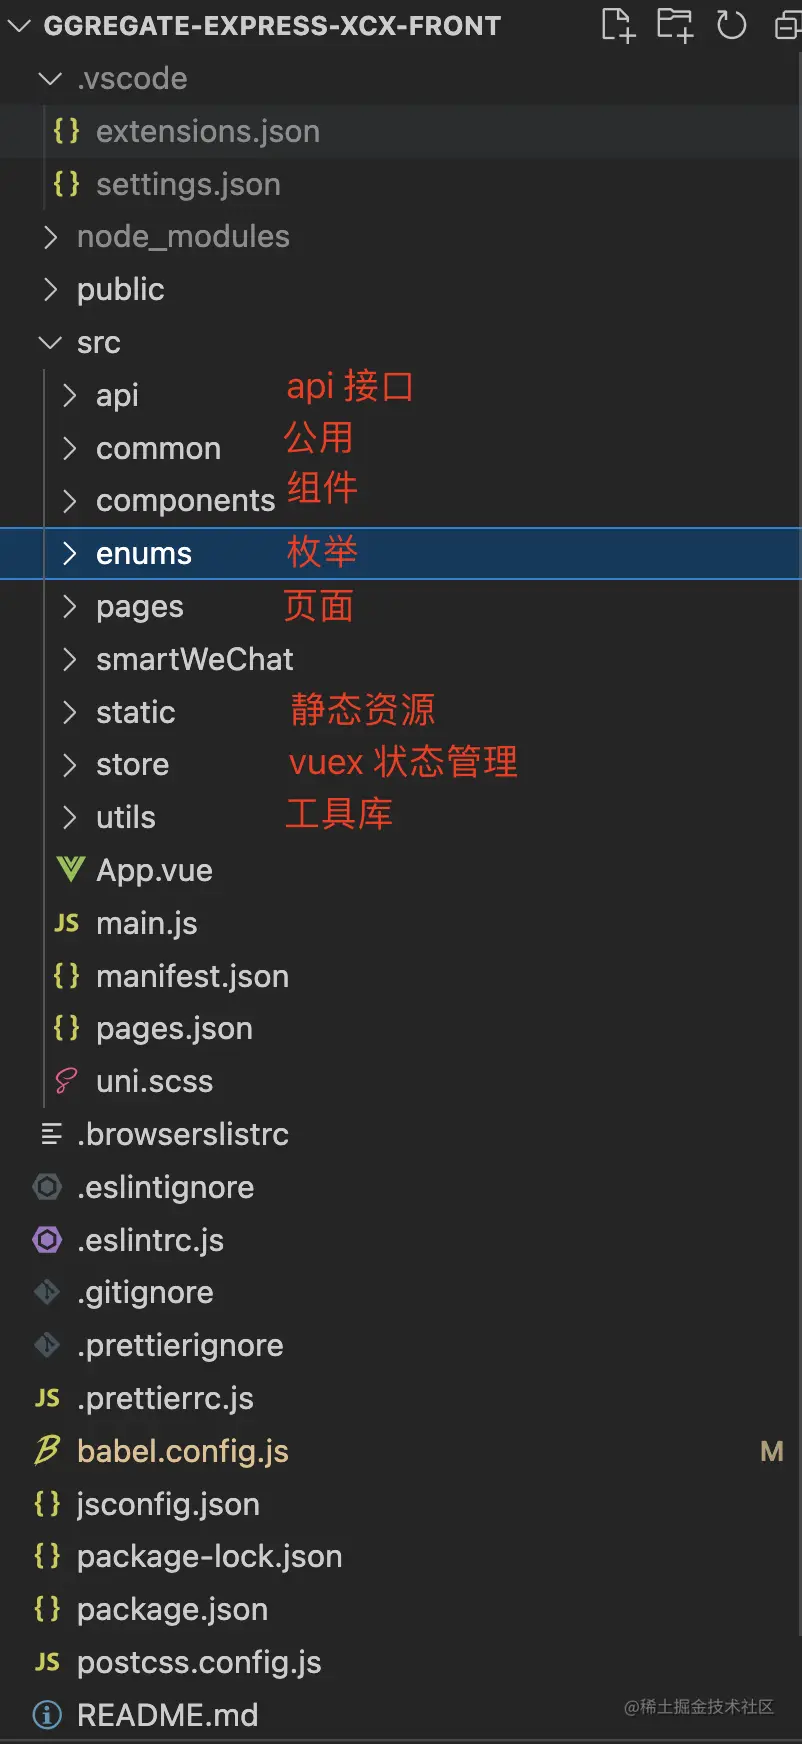Click the Collapse Folders icon
The height and width of the screenshot is (1744, 802).
point(789,25)
